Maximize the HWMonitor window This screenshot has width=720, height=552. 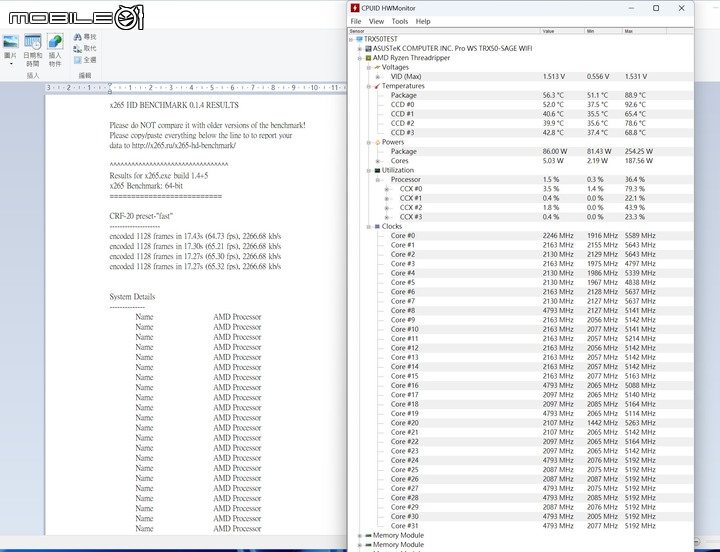click(x=656, y=8)
